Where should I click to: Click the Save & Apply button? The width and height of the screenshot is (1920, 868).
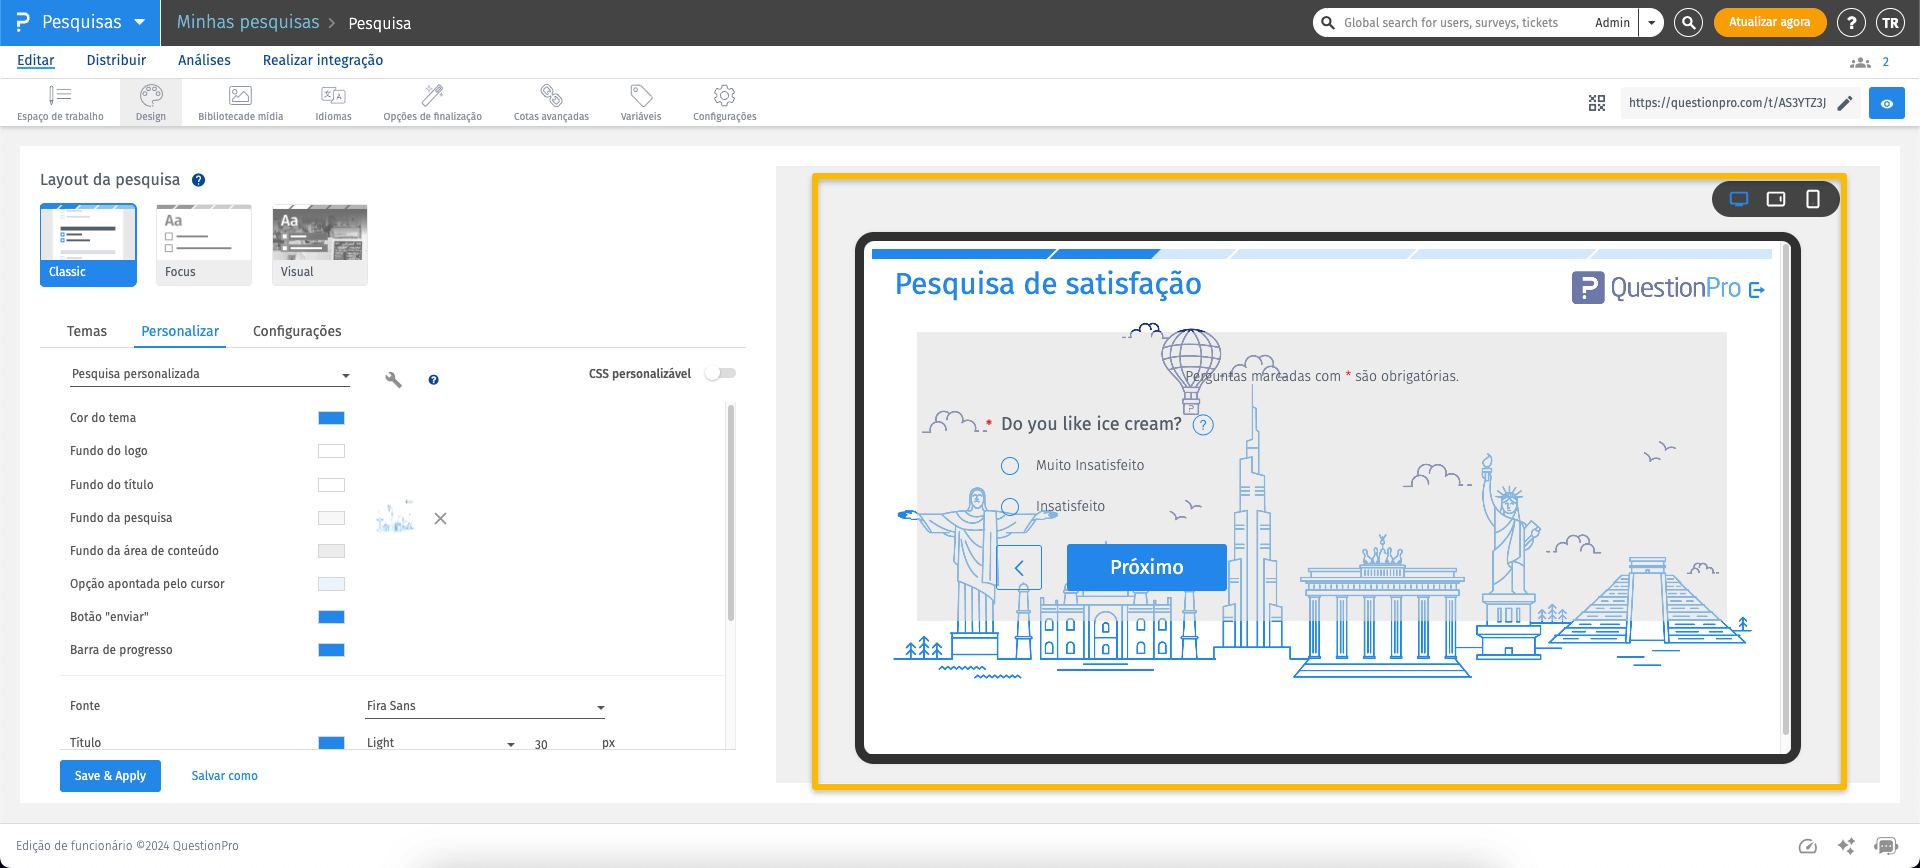tap(110, 776)
